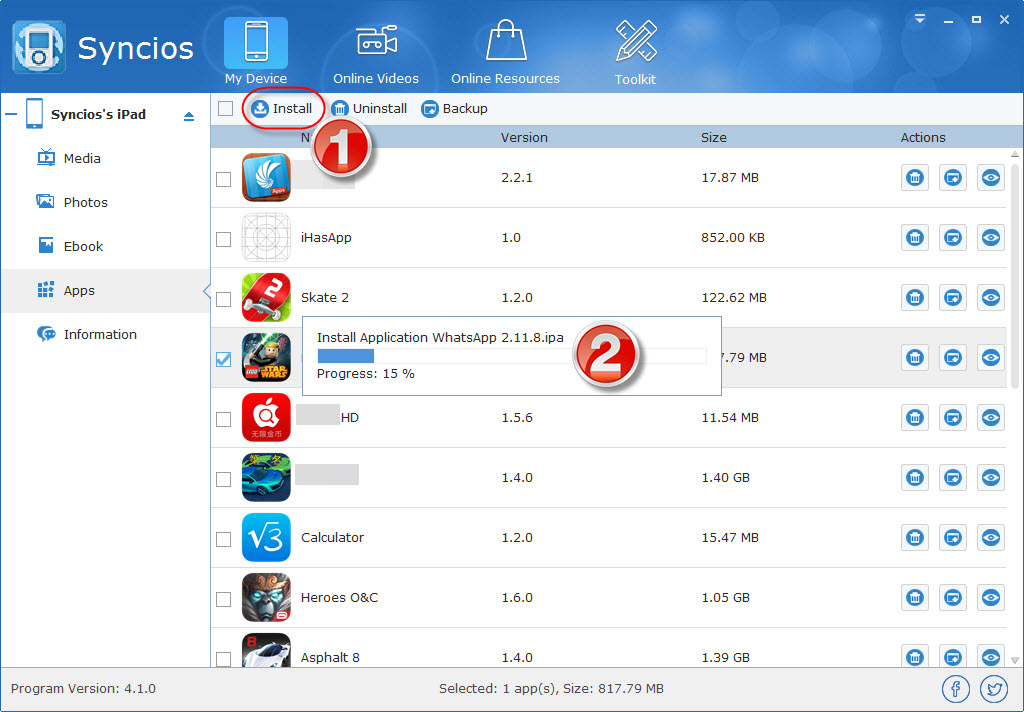Image resolution: width=1024 pixels, height=712 pixels.
Task: Open Photos in the sidebar
Action: coord(105,202)
